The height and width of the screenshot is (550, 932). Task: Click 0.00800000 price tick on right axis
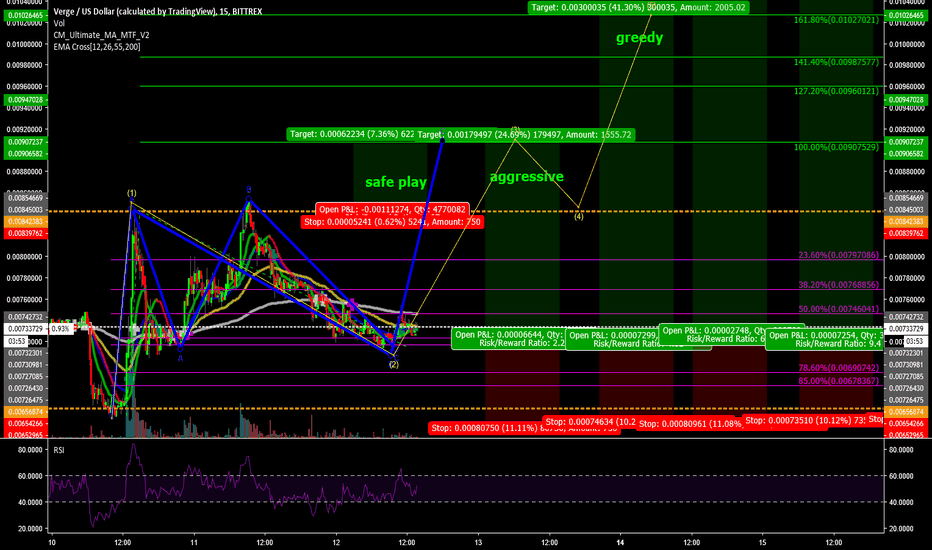click(x=906, y=257)
